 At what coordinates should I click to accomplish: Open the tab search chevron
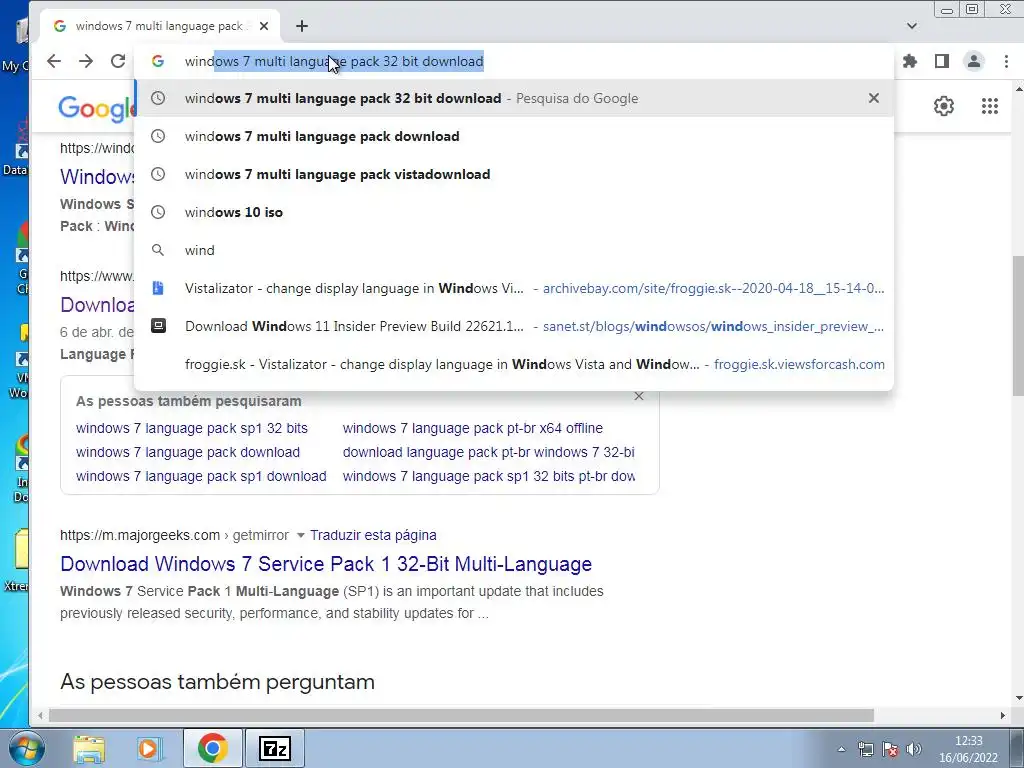912,26
